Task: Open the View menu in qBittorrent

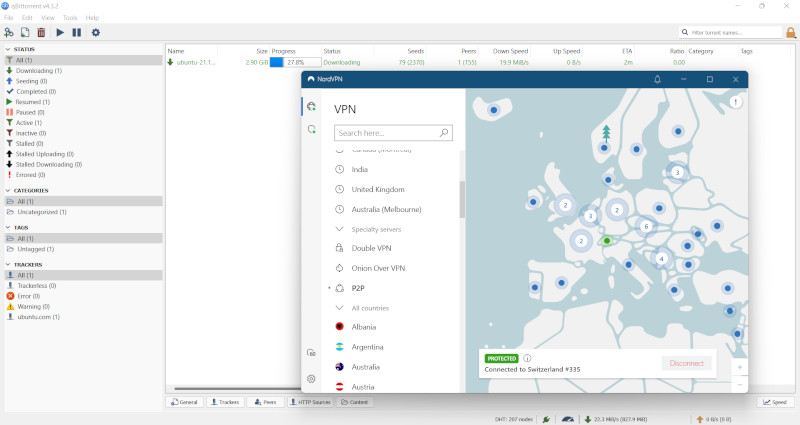Action: coord(48,18)
